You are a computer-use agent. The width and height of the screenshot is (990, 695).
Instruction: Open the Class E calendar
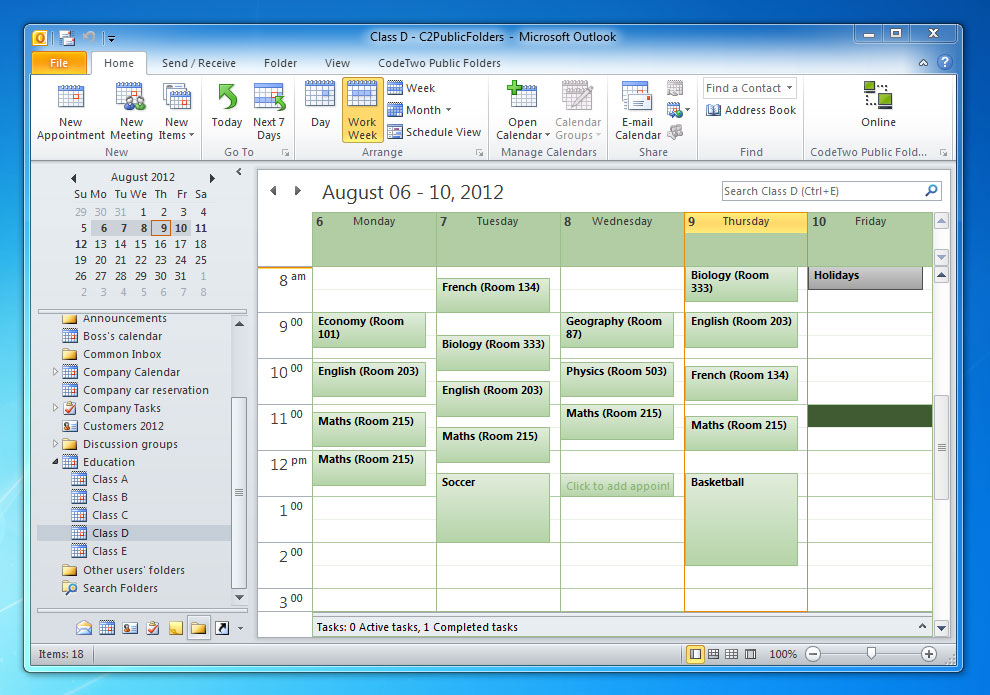click(109, 551)
